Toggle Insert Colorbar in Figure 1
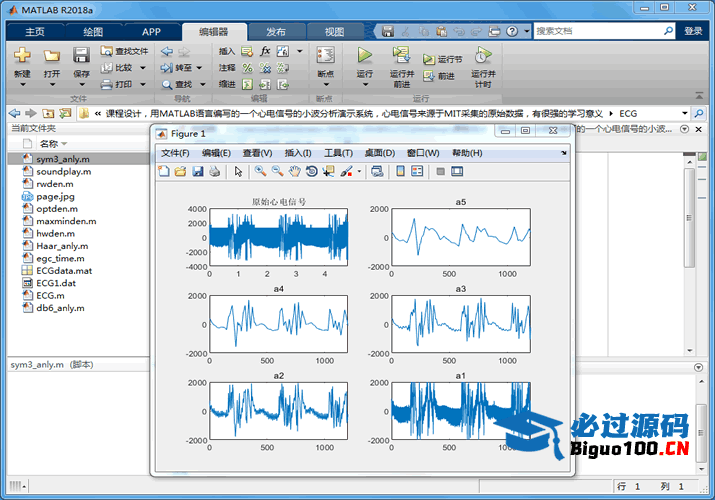Screen dimensions: 715x500 pos(400,171)
